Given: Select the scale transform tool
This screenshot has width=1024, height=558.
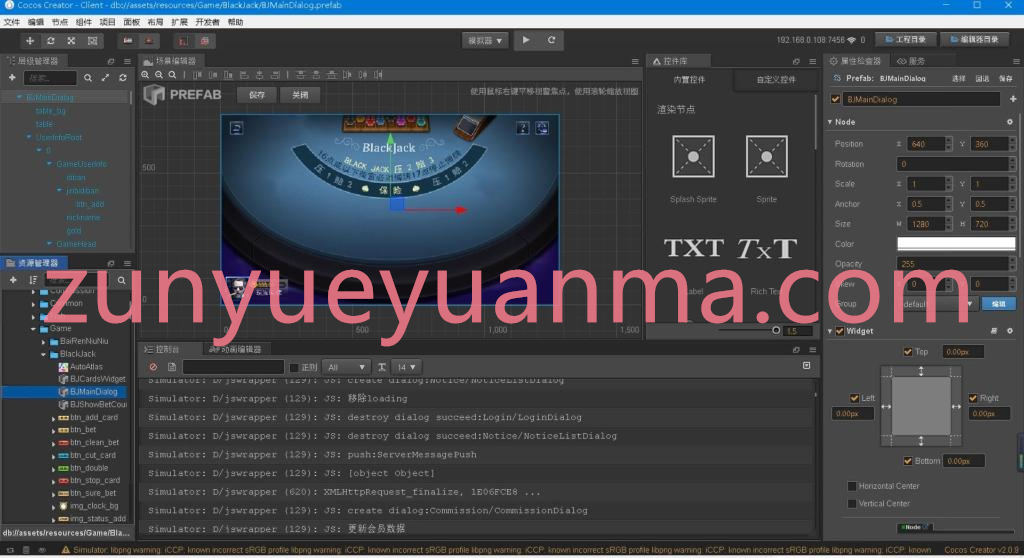Looking at the screenshot, I should 72,41.
